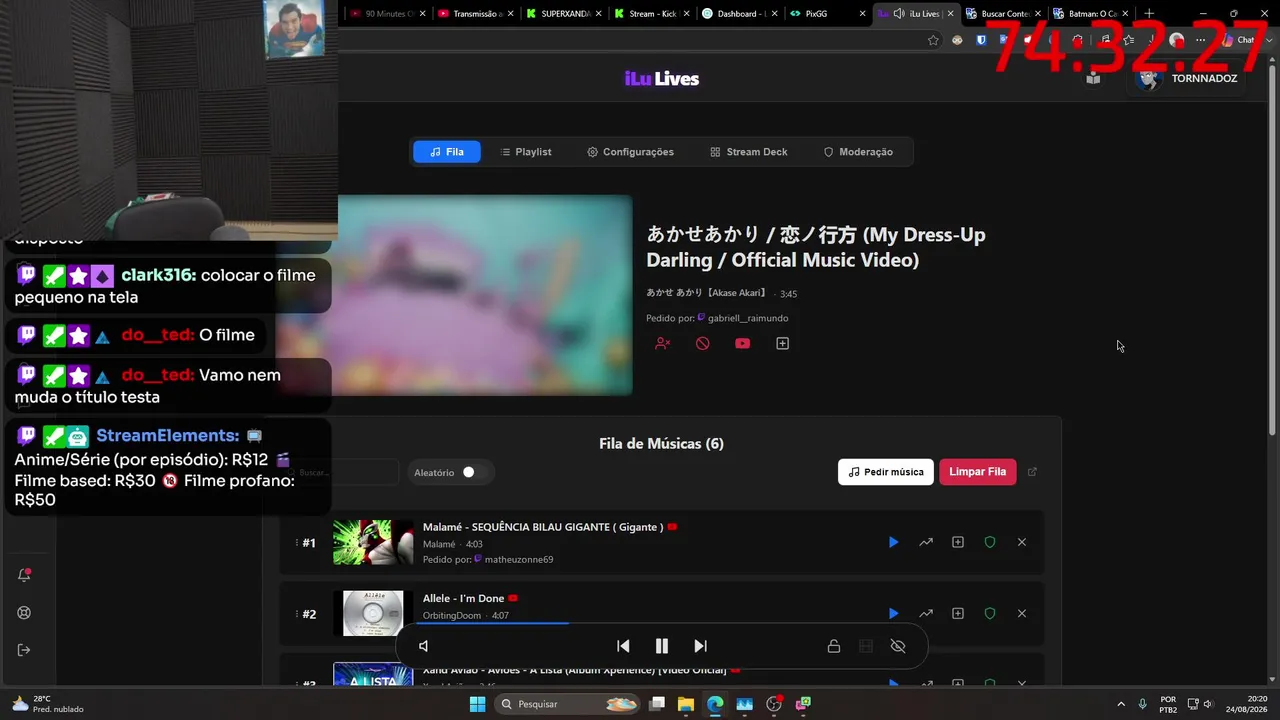Open notifications bell in sidebar
Image resolution: width=1280 pixels, height=720 pixels.
pyautogui.click(x=25, y=575)
